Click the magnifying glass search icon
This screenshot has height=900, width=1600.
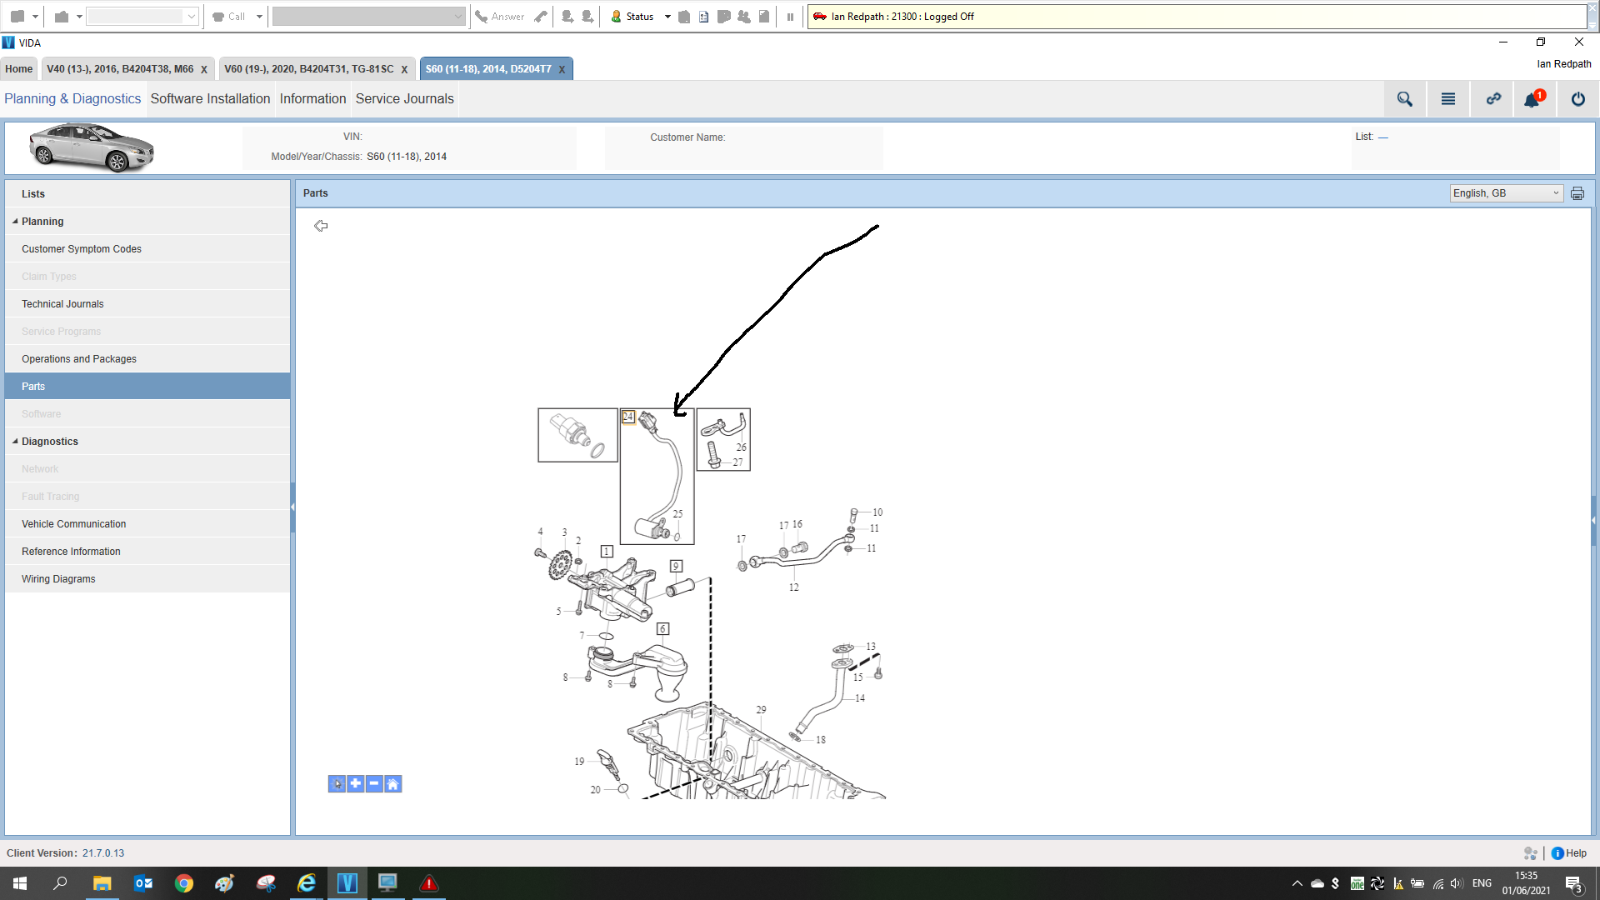[x=1404, y=99]
